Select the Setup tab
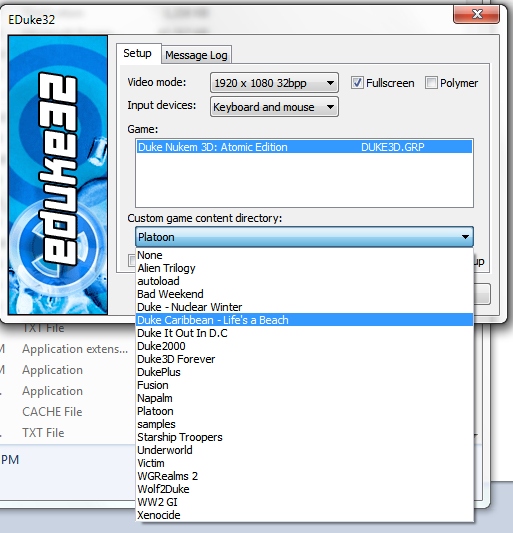Screen dimensions: 513x533 (138, 53)
